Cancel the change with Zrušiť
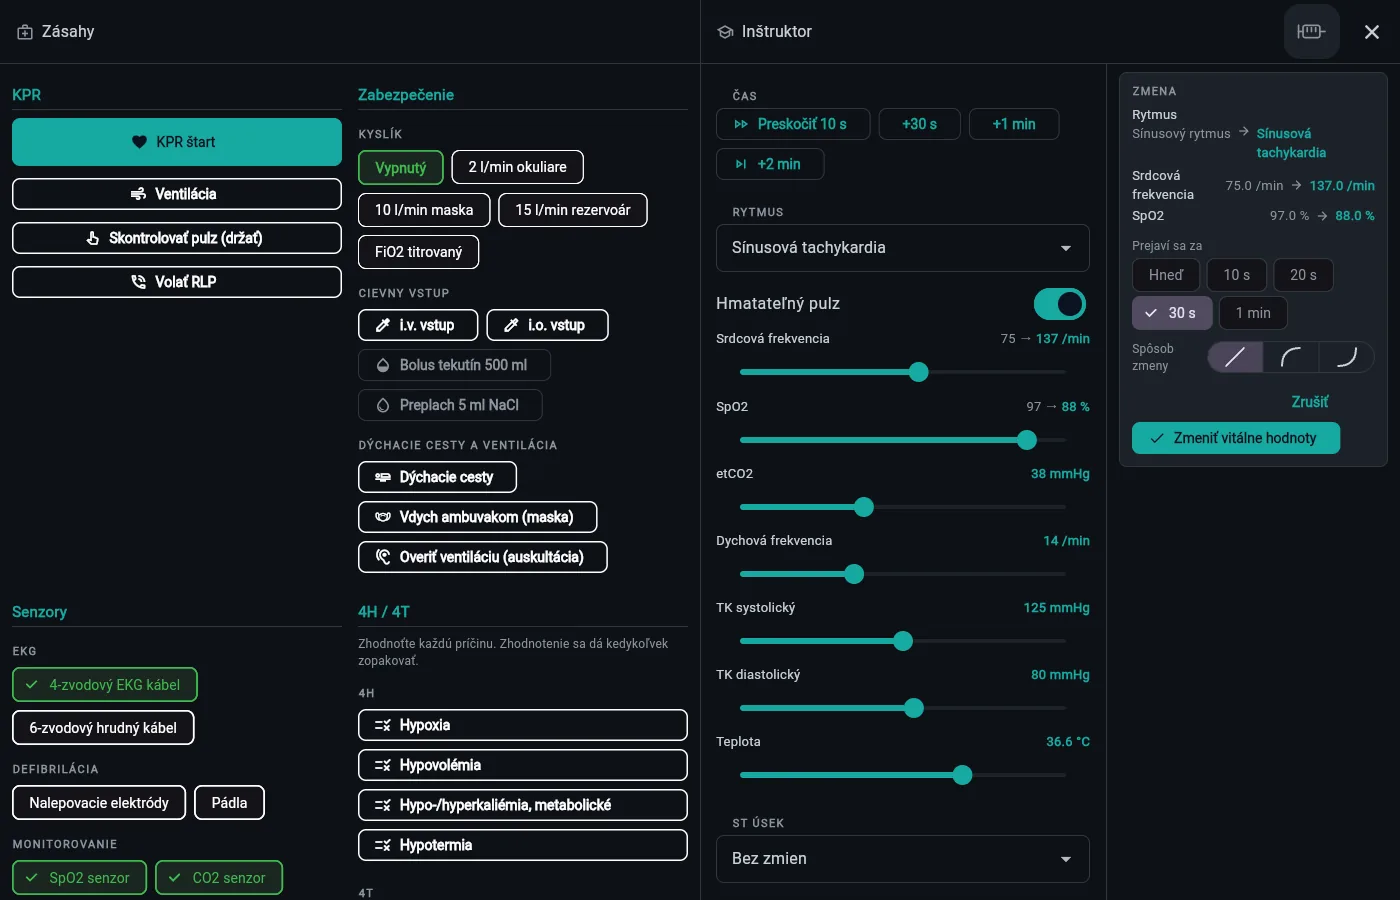 [x=1310, y=402]
